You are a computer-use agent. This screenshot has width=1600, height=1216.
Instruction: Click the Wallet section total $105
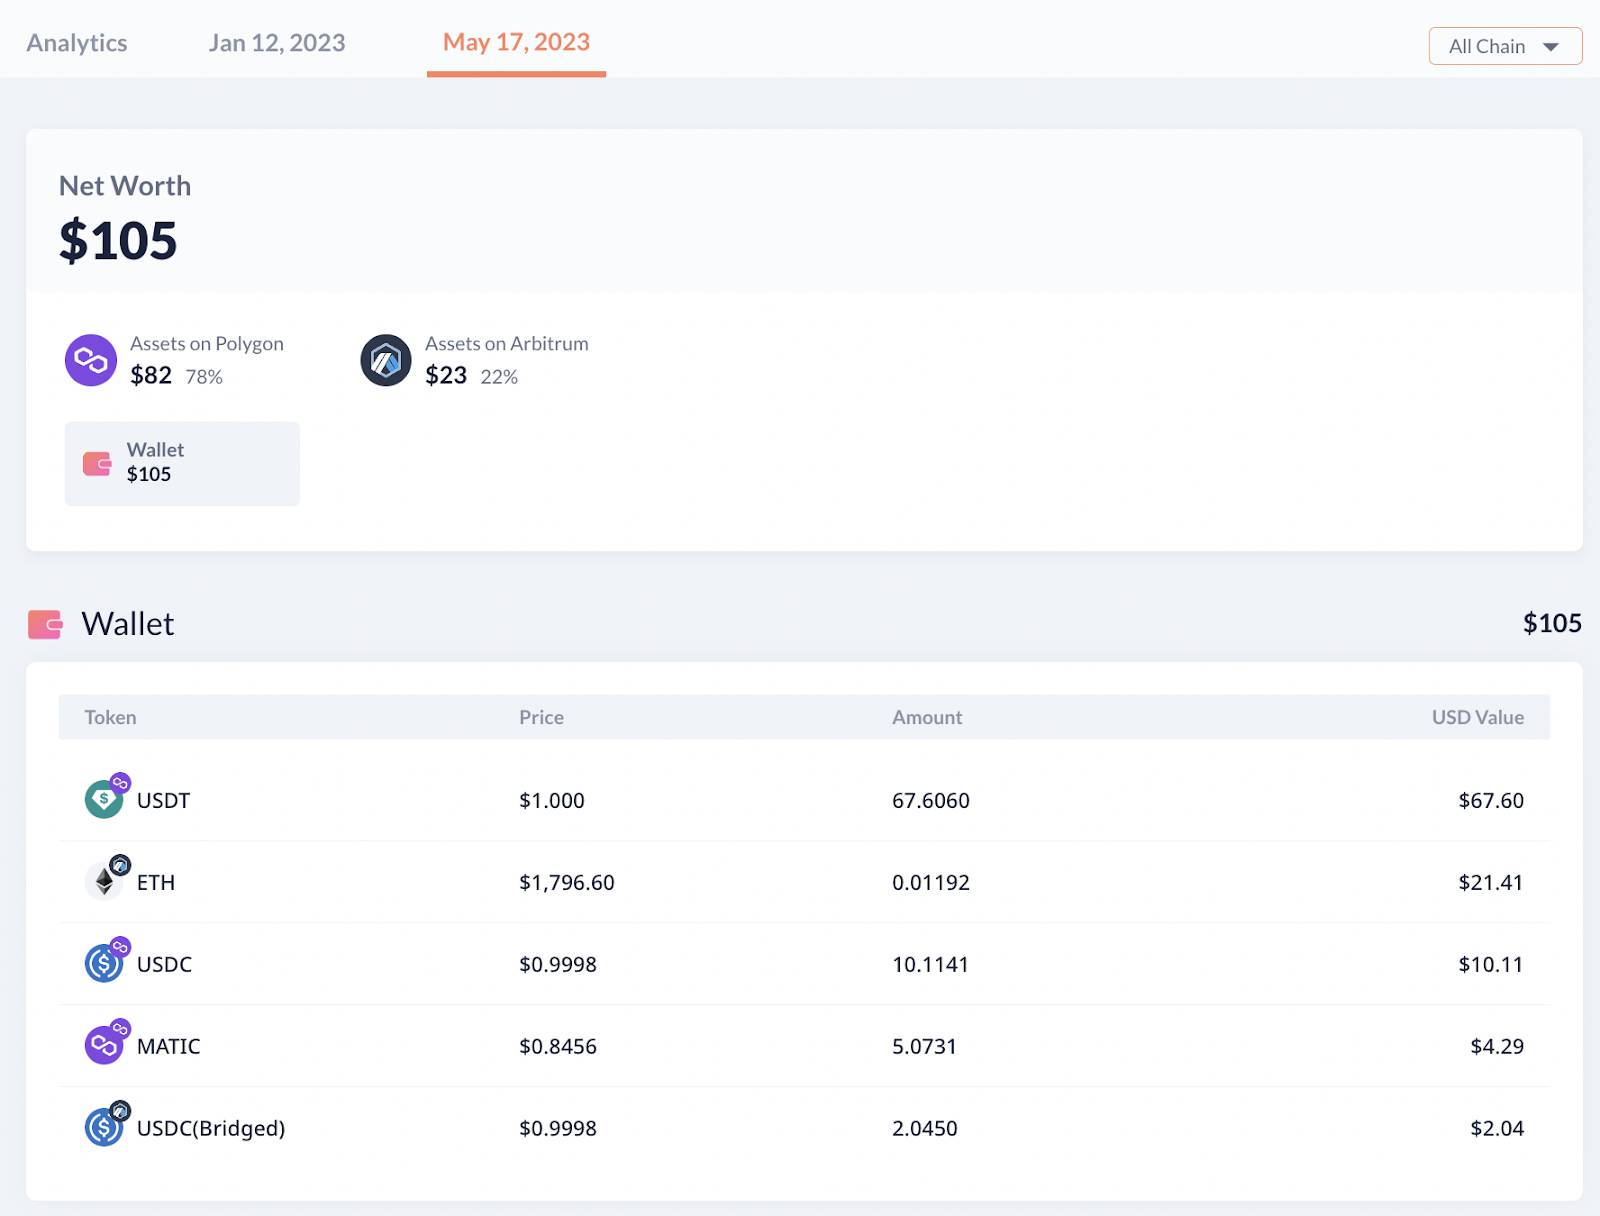pyautogui.click(x=1552, y=623)
